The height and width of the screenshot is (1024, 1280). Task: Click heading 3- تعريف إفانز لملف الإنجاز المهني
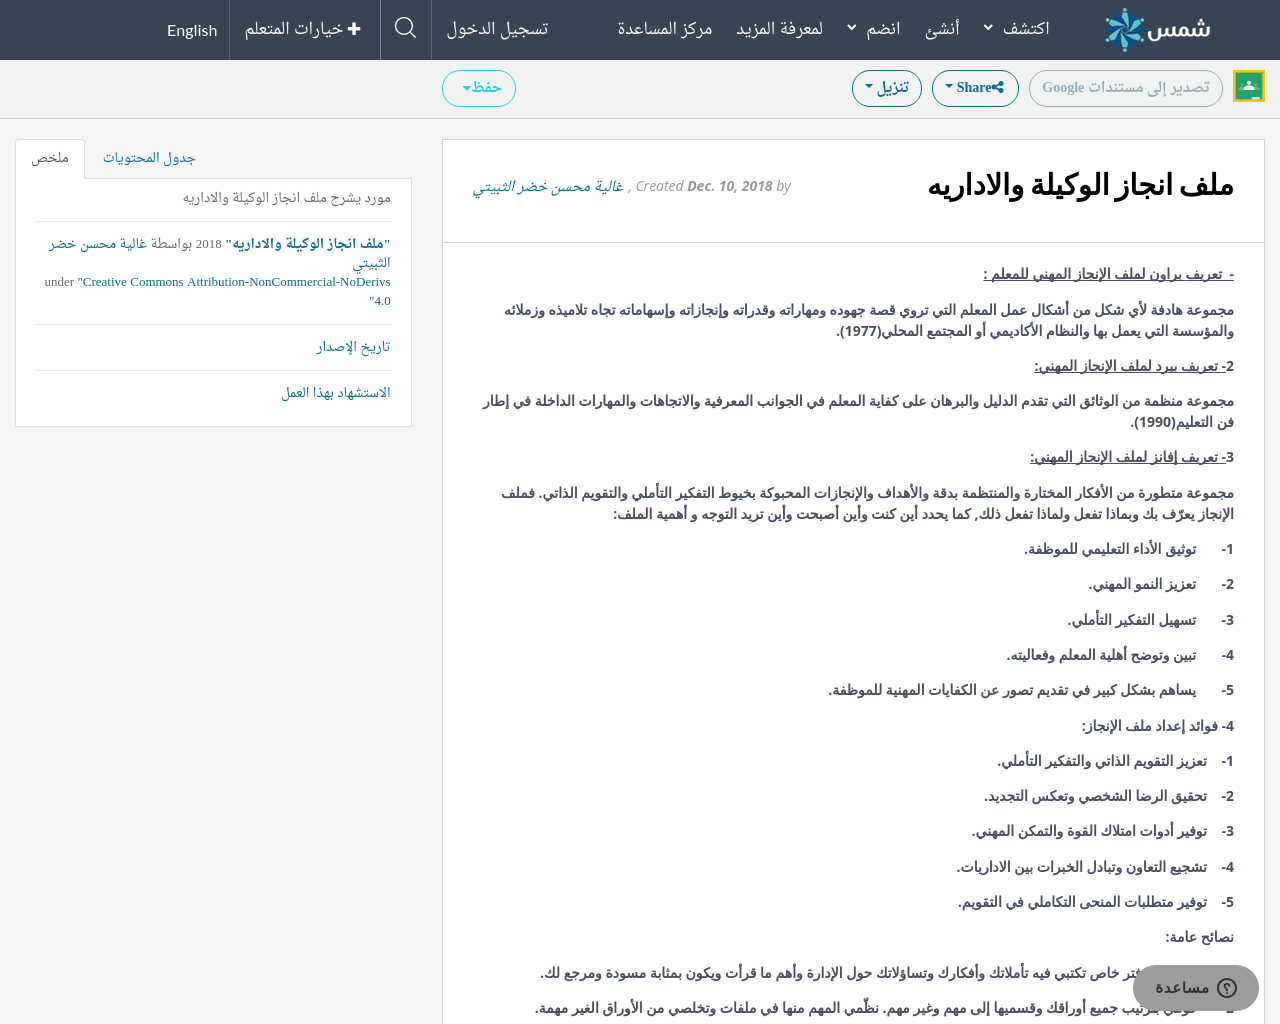click(1132, 457)
